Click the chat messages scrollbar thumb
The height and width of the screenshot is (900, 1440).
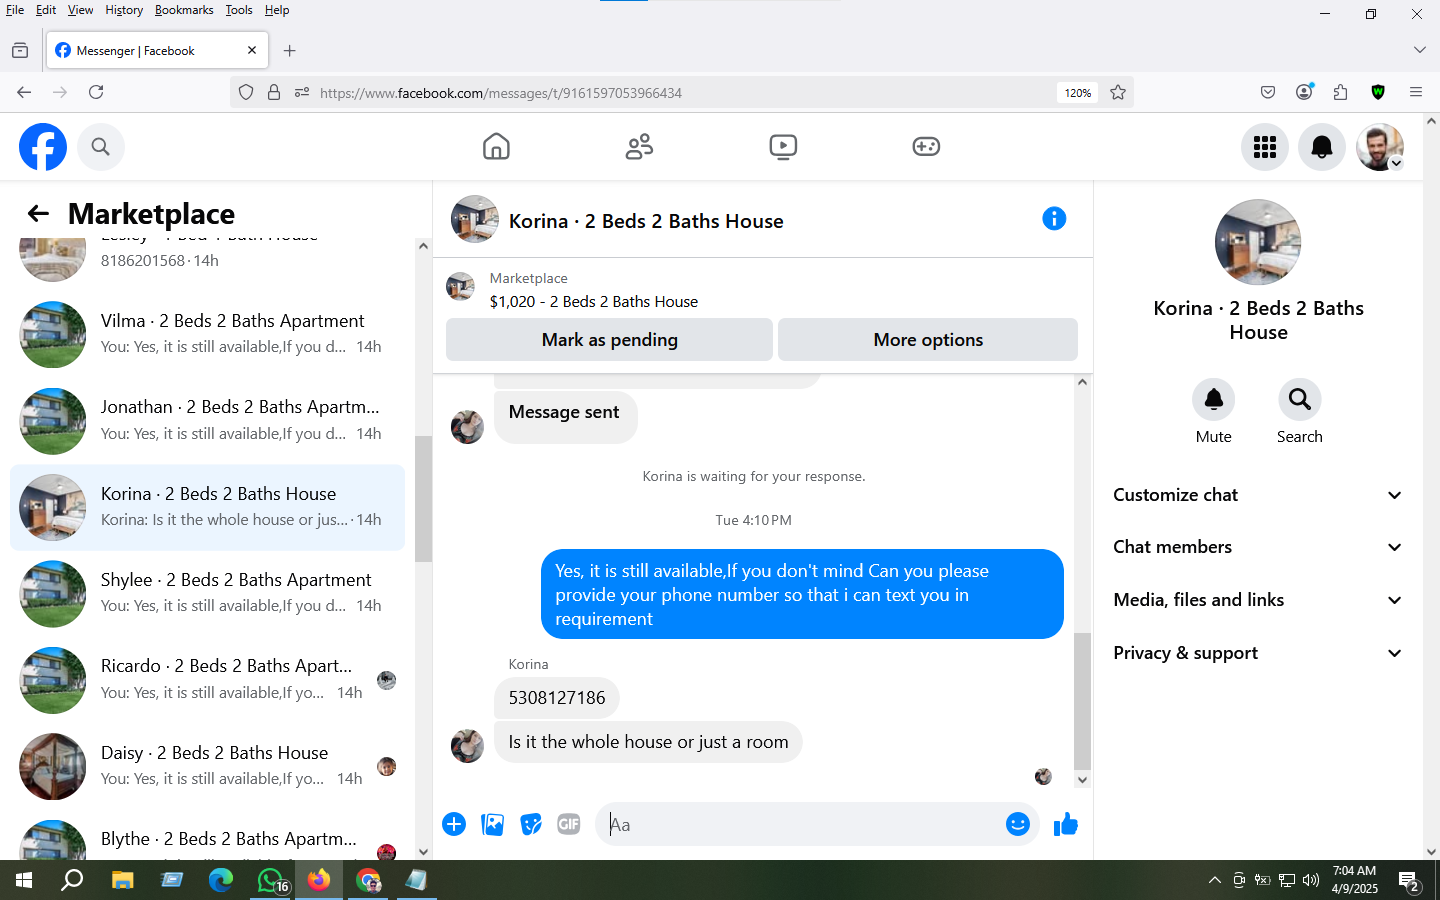click(x=1082, y=700)
